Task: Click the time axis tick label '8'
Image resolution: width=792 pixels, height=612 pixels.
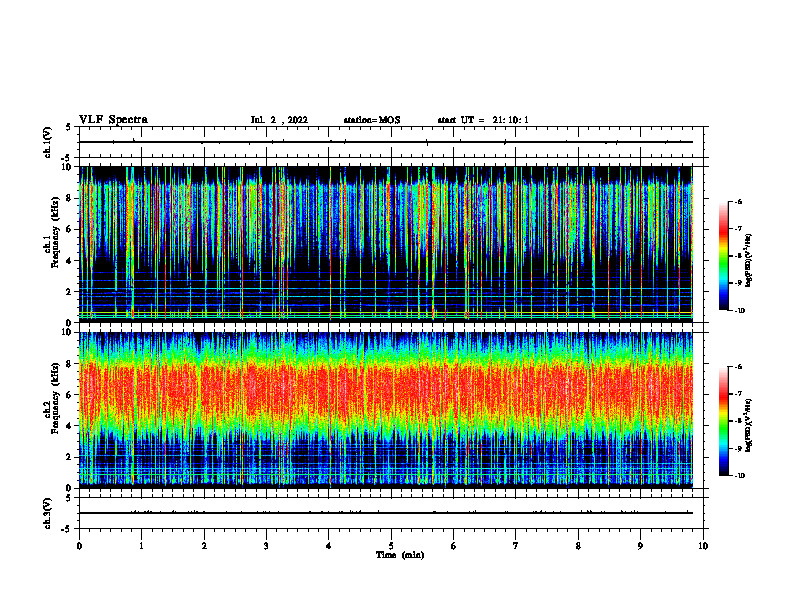Action: 578,546
